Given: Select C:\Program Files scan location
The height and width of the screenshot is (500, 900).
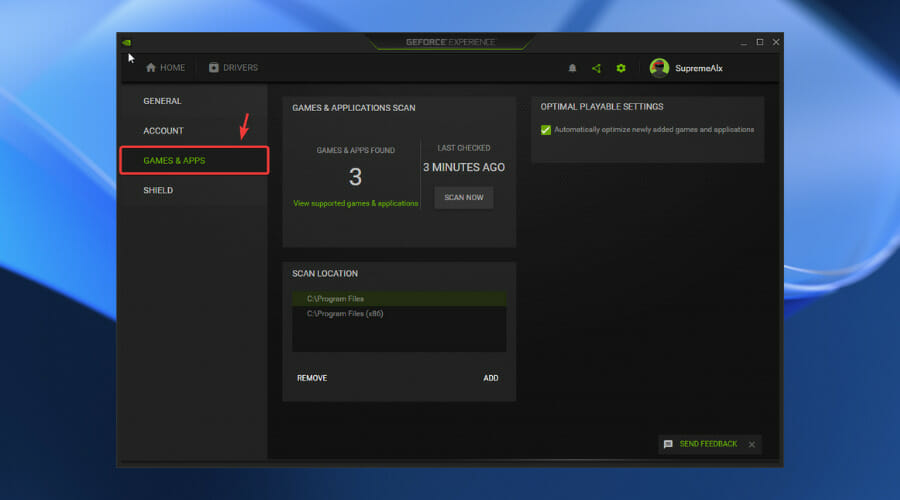Looking at the screenshot, I should coord(399,299).
